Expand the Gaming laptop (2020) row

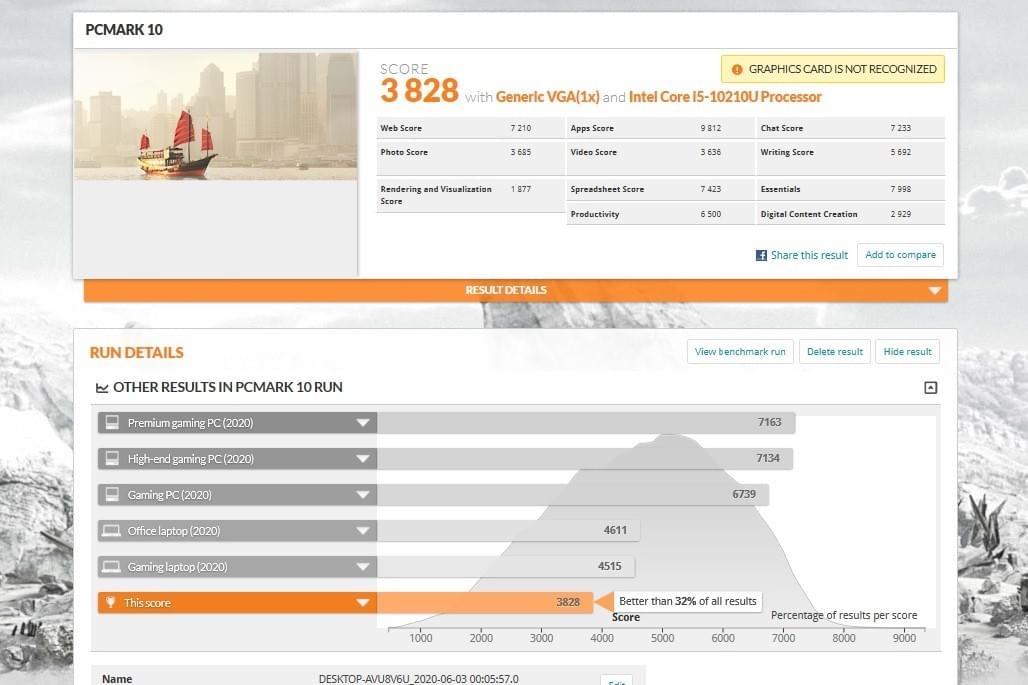click(x=363, y=567)
